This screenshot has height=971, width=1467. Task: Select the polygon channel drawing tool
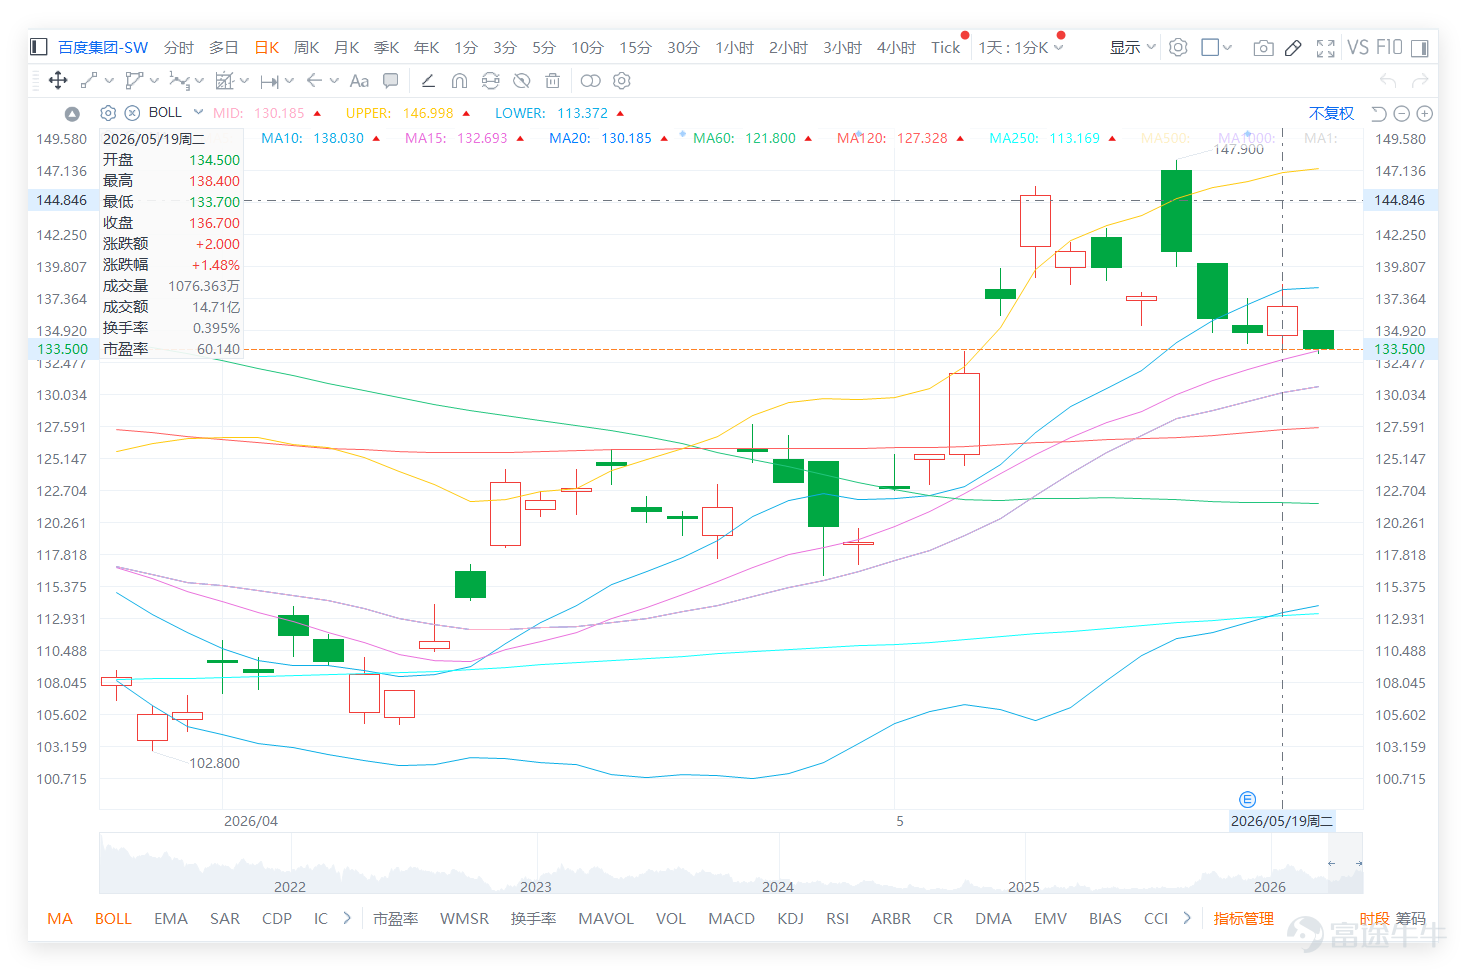pyautogui.click(x=134, y=81)
